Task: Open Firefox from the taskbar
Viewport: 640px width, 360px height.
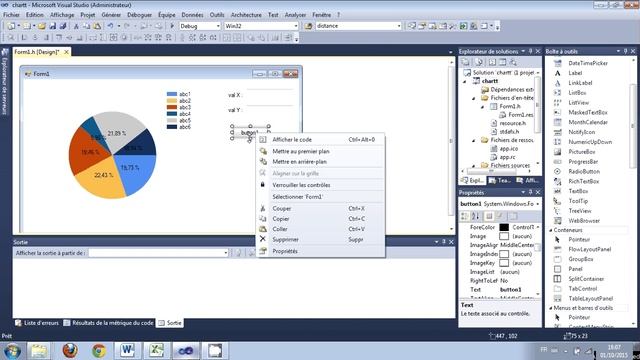Action: click(x=70, y=350)
